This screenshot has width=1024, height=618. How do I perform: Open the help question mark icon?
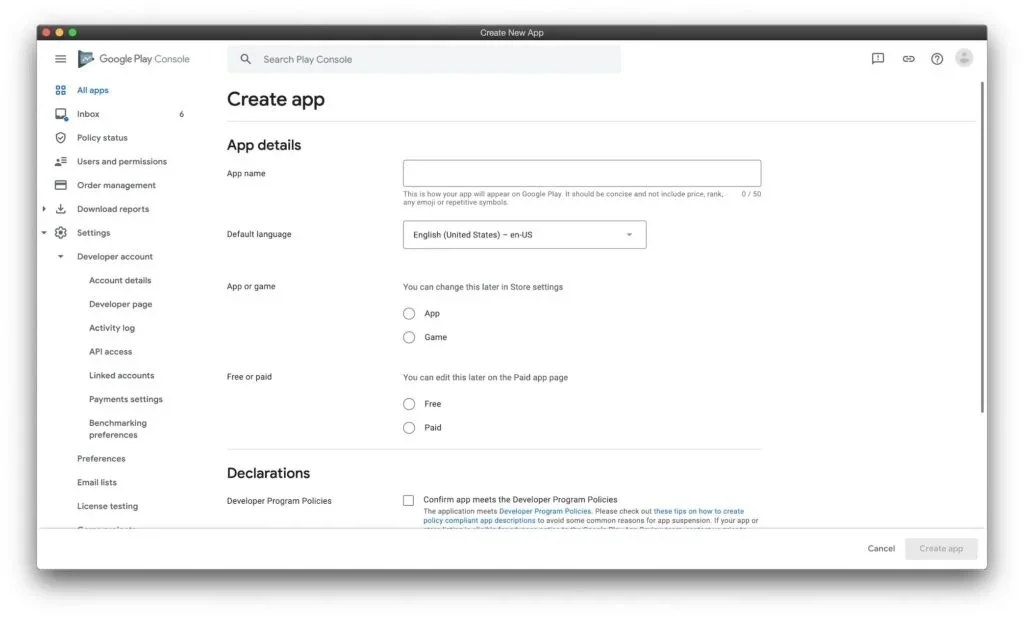pyautogui.click(x=937, y=59)
